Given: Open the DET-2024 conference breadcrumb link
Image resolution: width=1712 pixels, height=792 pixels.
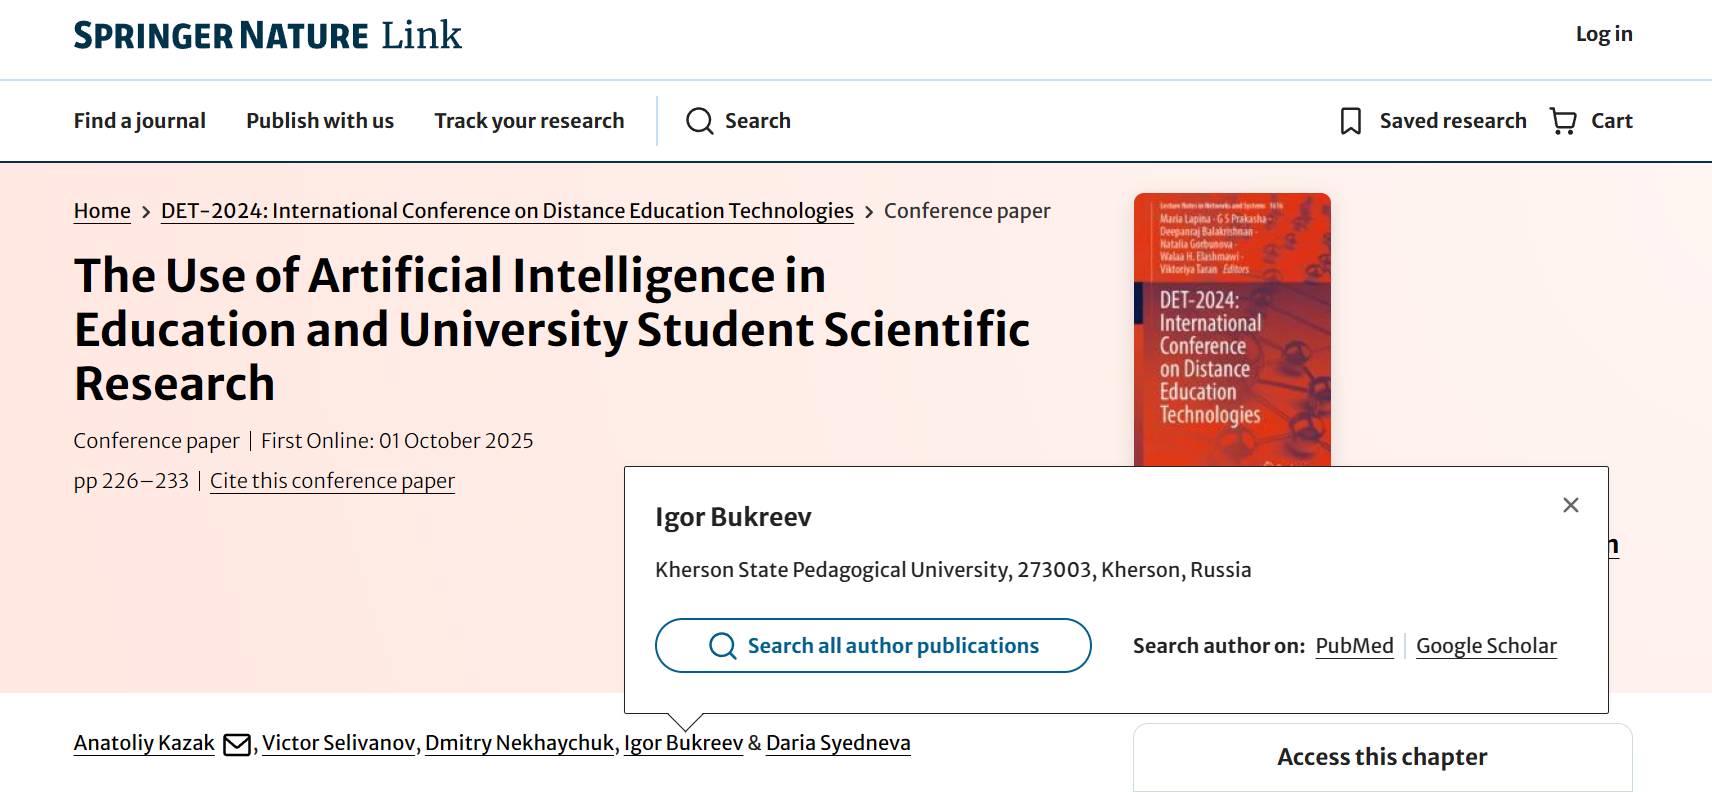Looking at the screenshot, I should pos(507,211).
